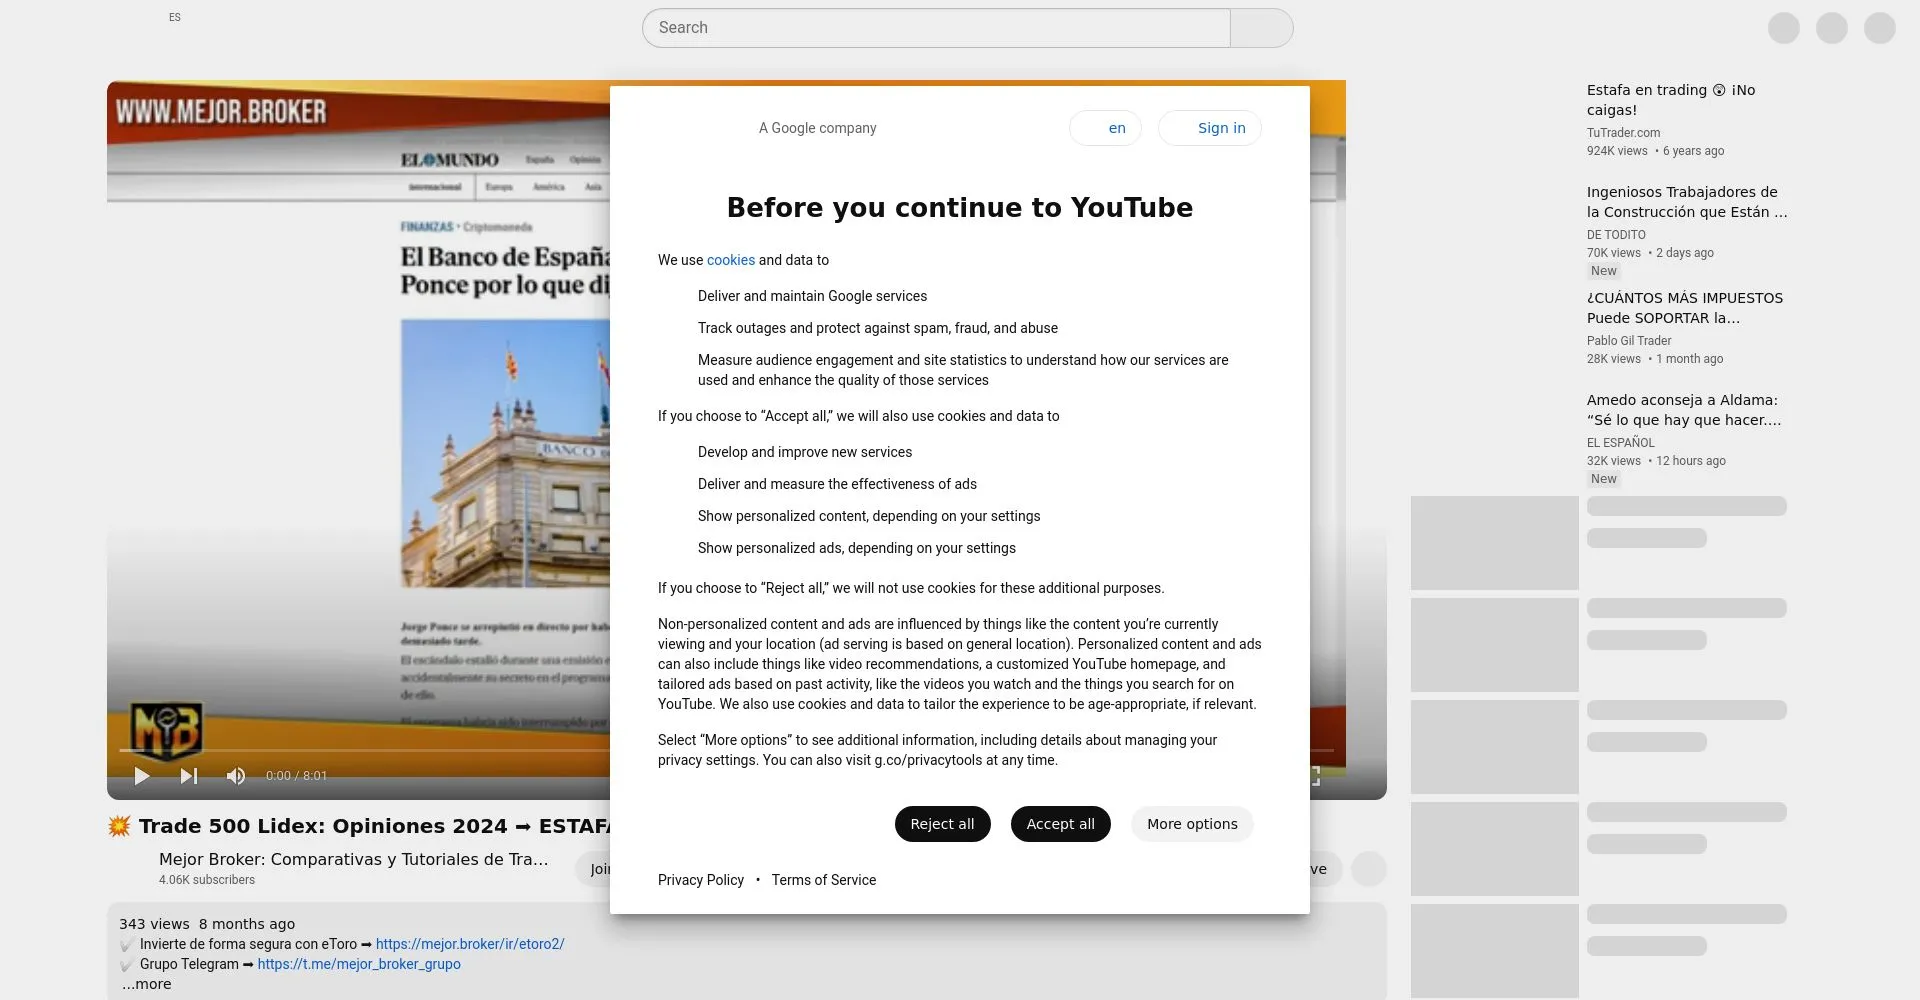The height and width of the screenshot is (1000, 1920).
Task: Open the t.me/mejor_broker_grupo Telegram link
Action: [x=359, y=964]
